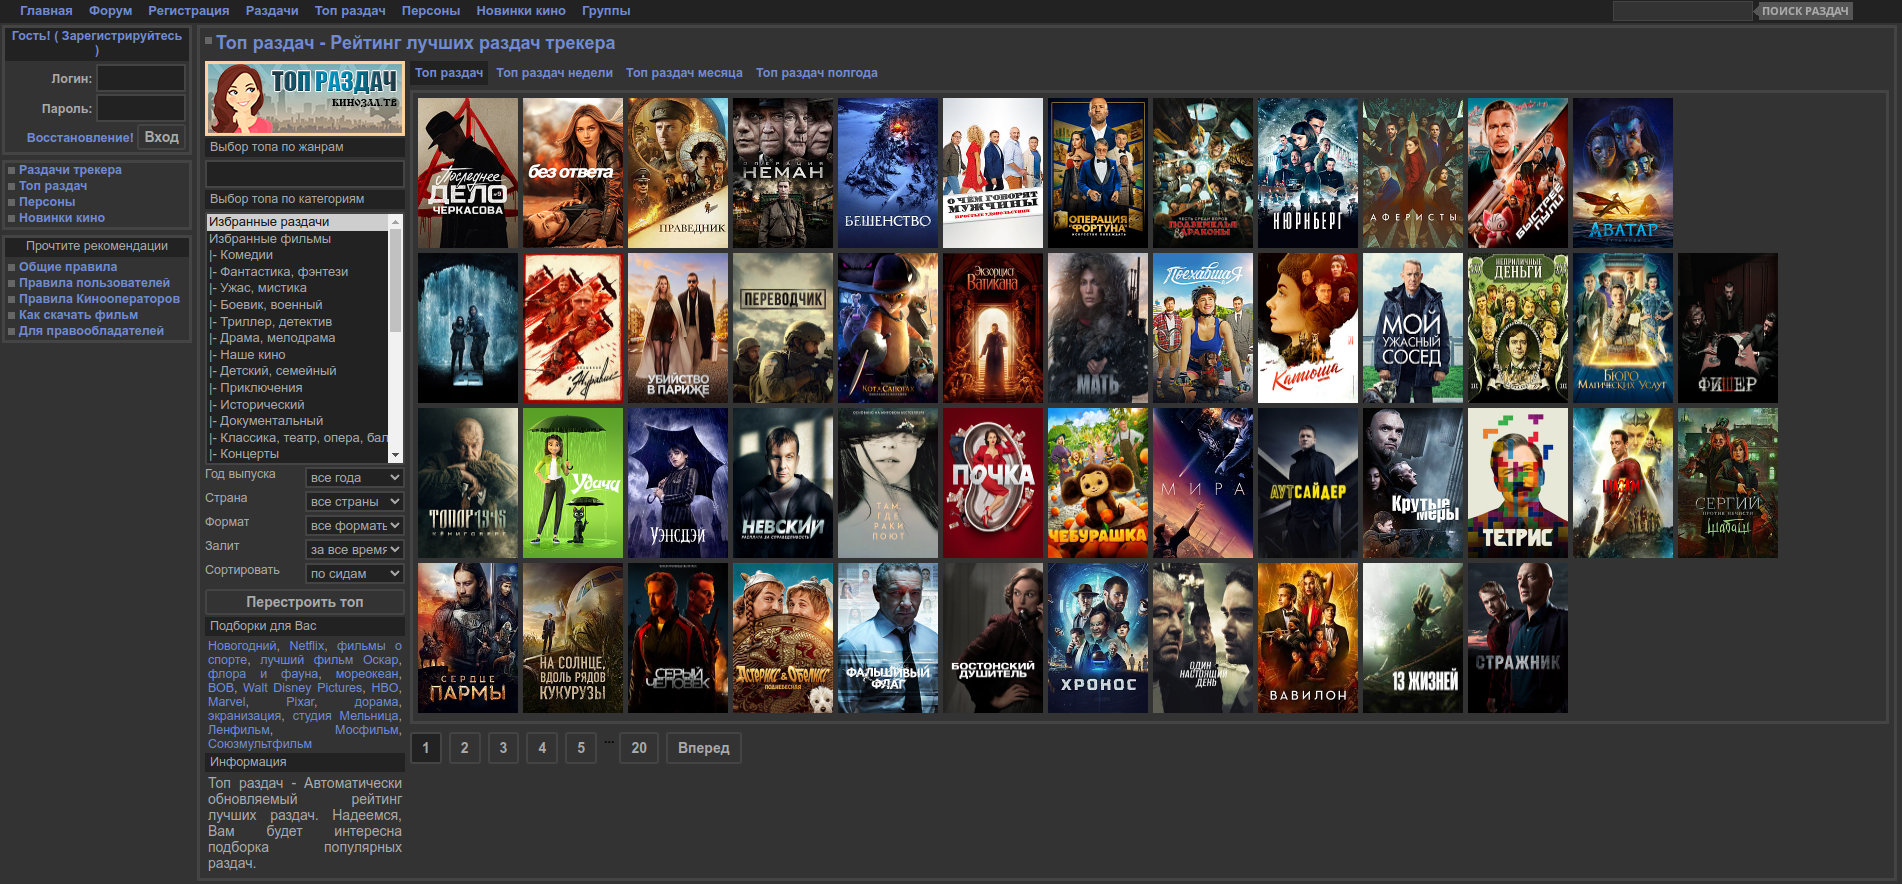Open the Бостонский душитель poster
This screenshot has height=884, width=1902.
pos(993,638)
